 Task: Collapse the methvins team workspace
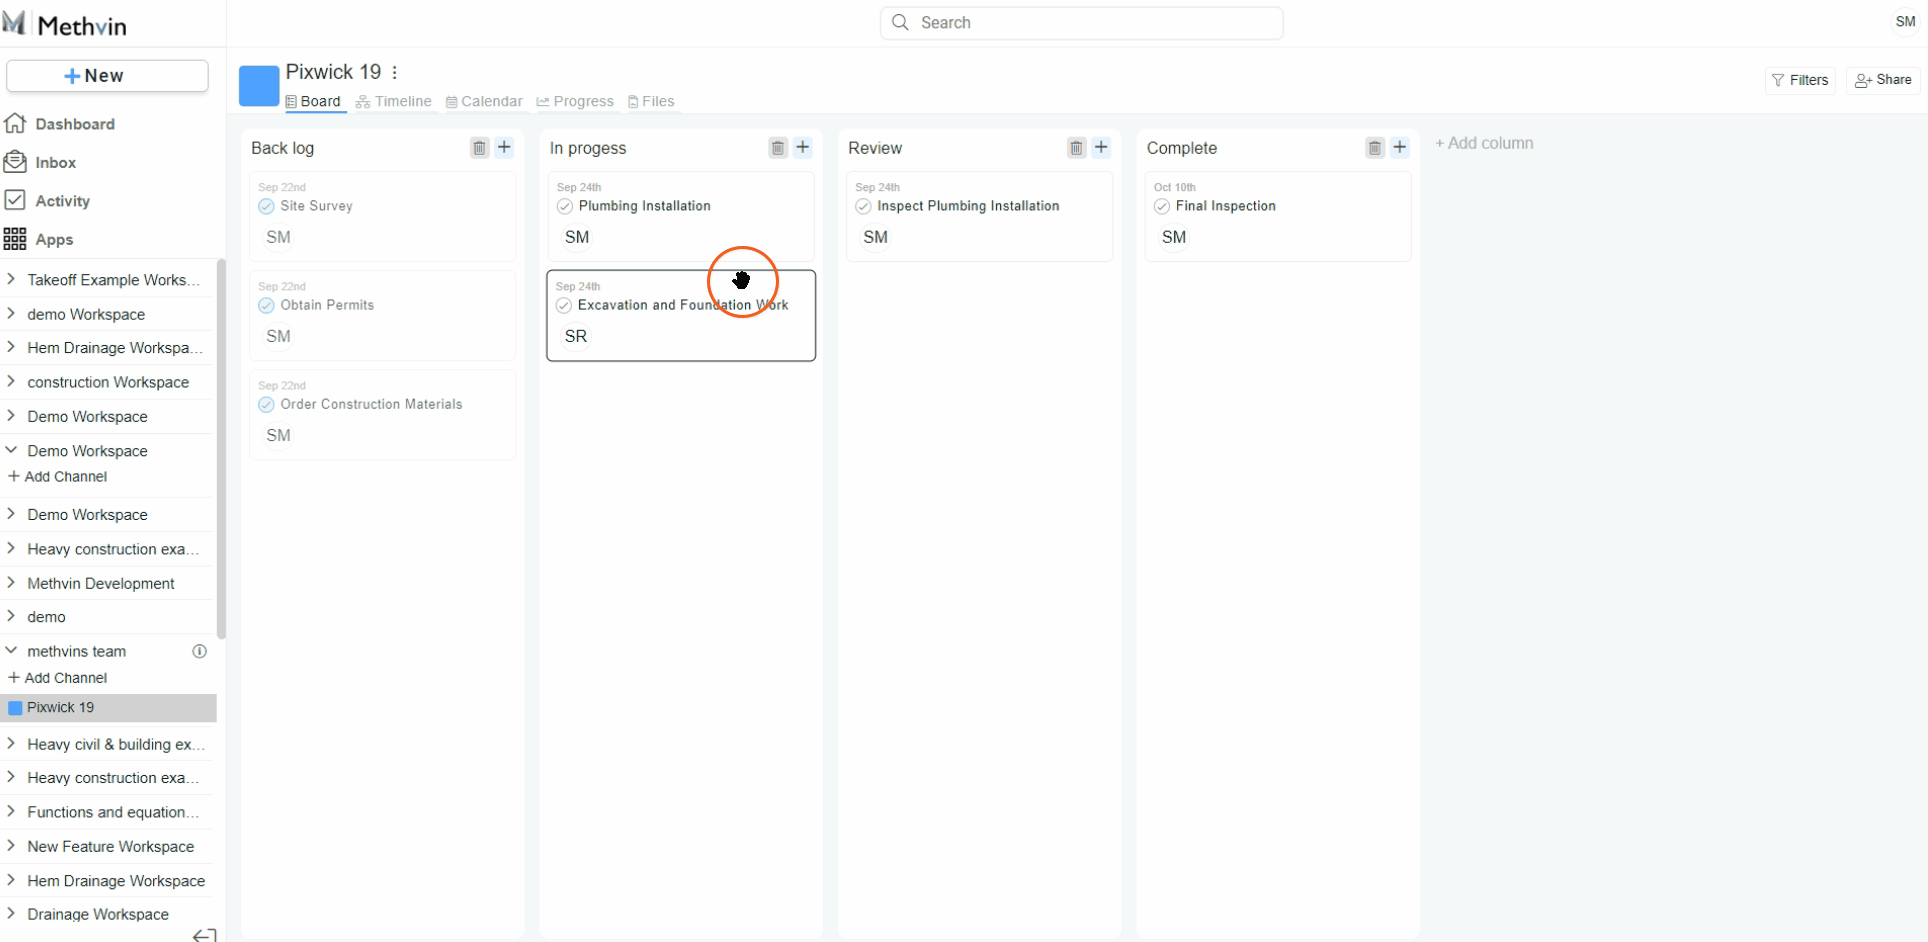[11, 651]
